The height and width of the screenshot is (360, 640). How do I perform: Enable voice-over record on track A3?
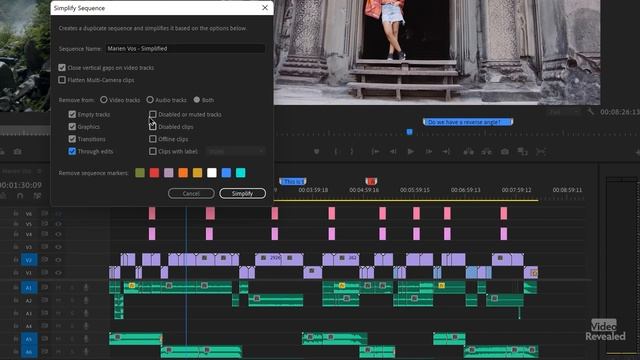click(x=86, y=313)
